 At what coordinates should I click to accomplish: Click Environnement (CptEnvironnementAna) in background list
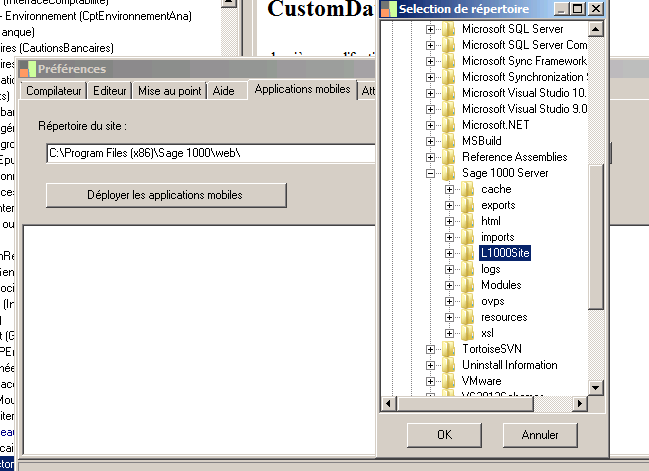pos(98,16)
